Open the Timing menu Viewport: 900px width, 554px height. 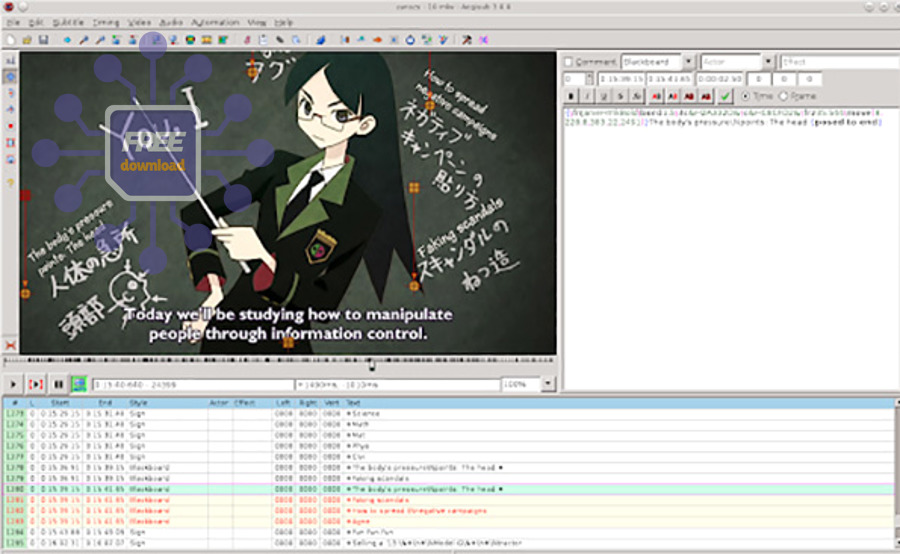click(106, 22)
